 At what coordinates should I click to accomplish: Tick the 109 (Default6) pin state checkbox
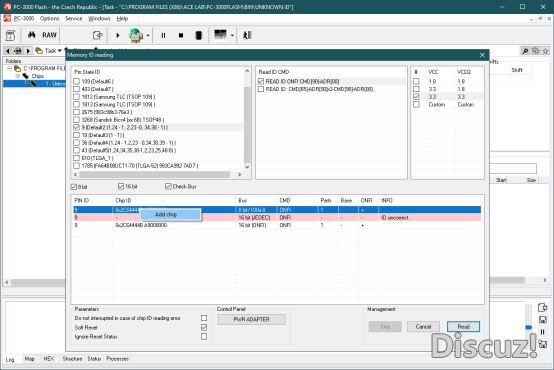(x=76, y=81)
